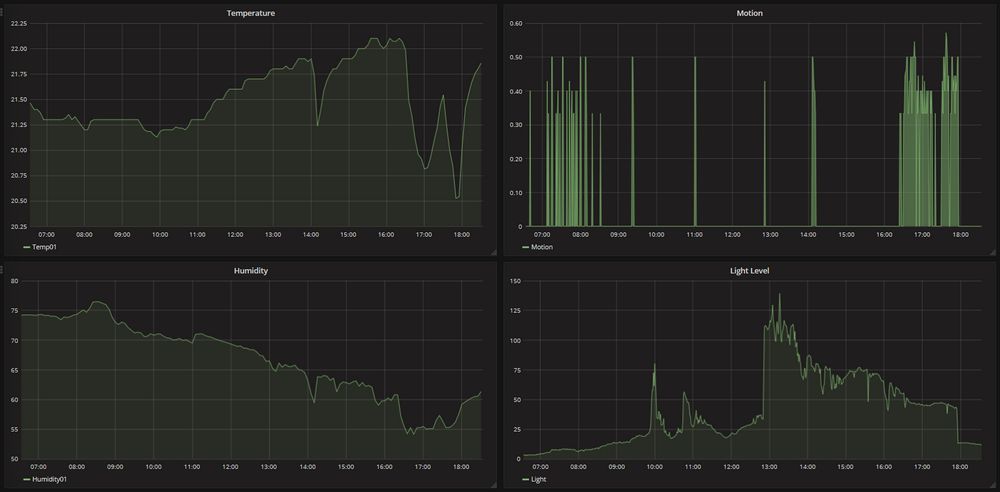Toggle the Humidity01 series legend label
Screen dimensions: 1000x492
(x=52, y=479)
